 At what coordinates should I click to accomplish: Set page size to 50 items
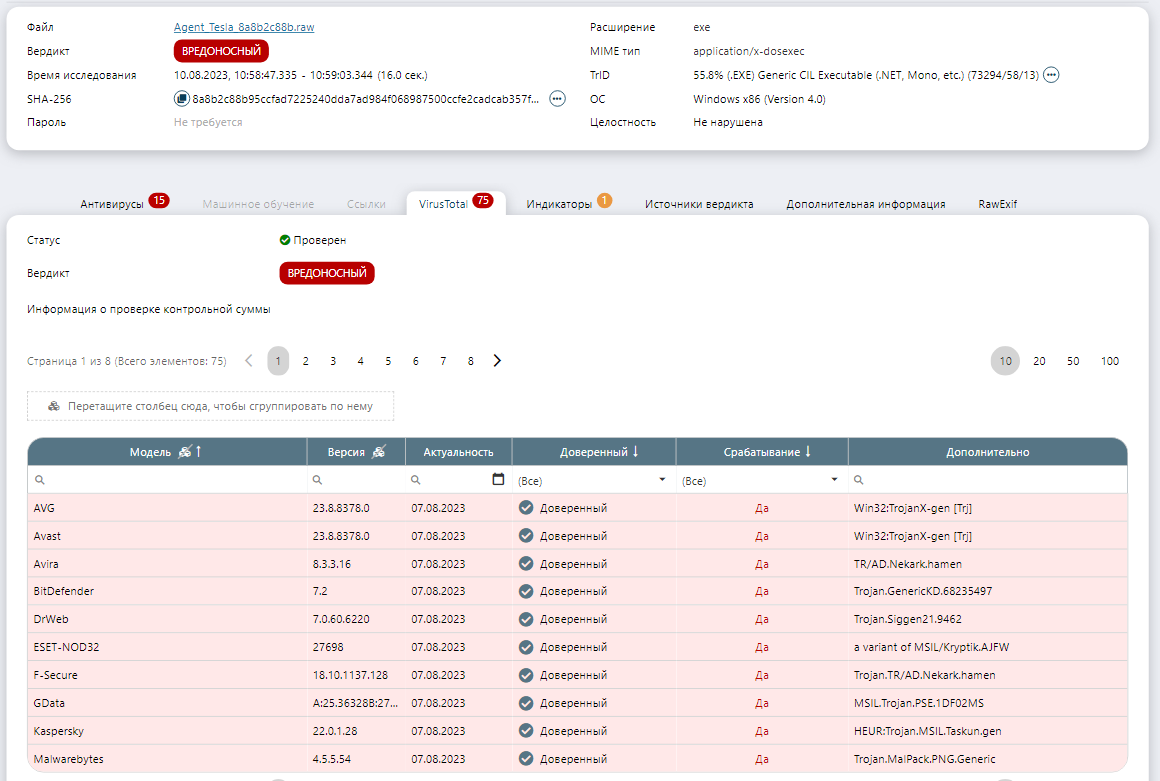click(1073, 361)
